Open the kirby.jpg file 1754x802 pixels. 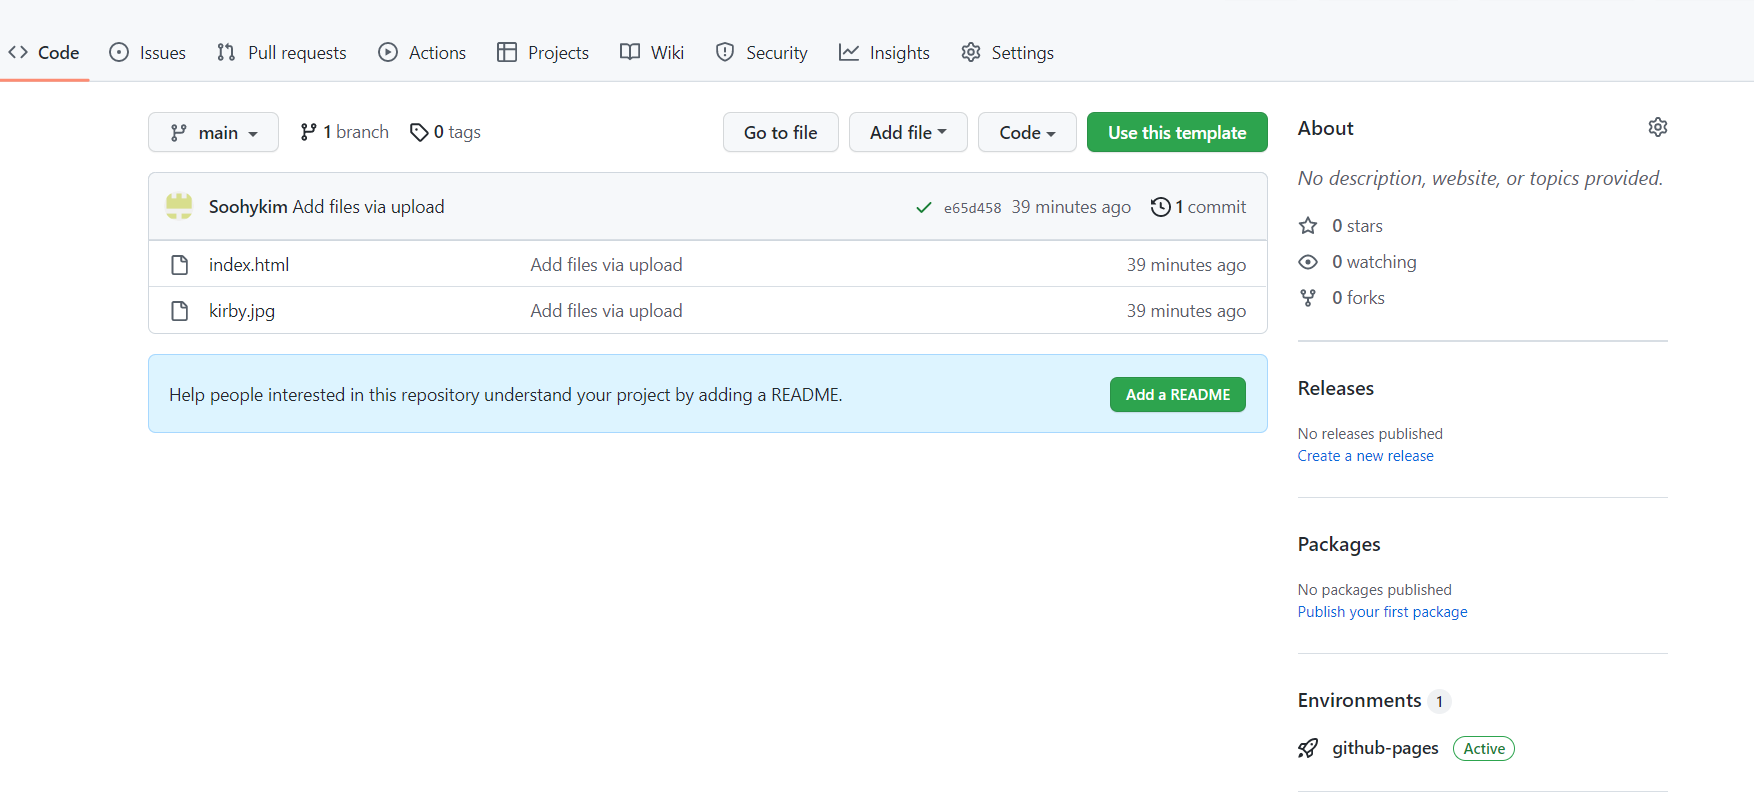click(242, 311)
